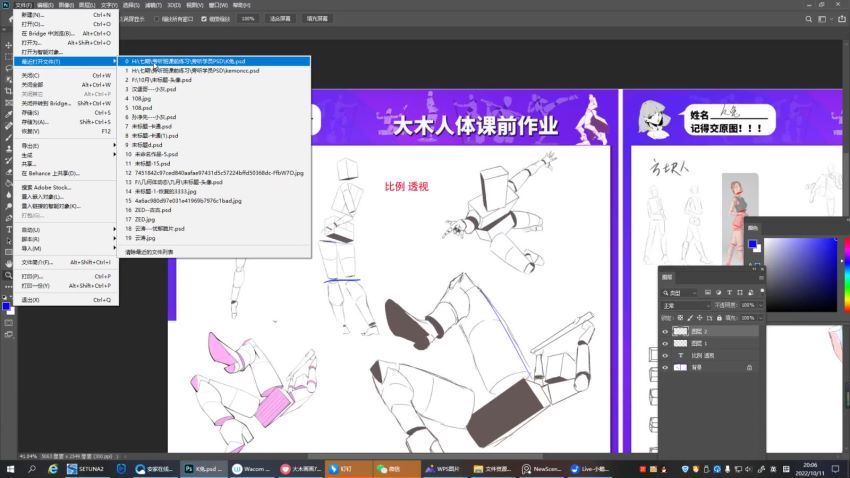The width and height of the screenshot is (850, 478).
Task: Click 填充屏幕 button
Action: click(317, 19)
